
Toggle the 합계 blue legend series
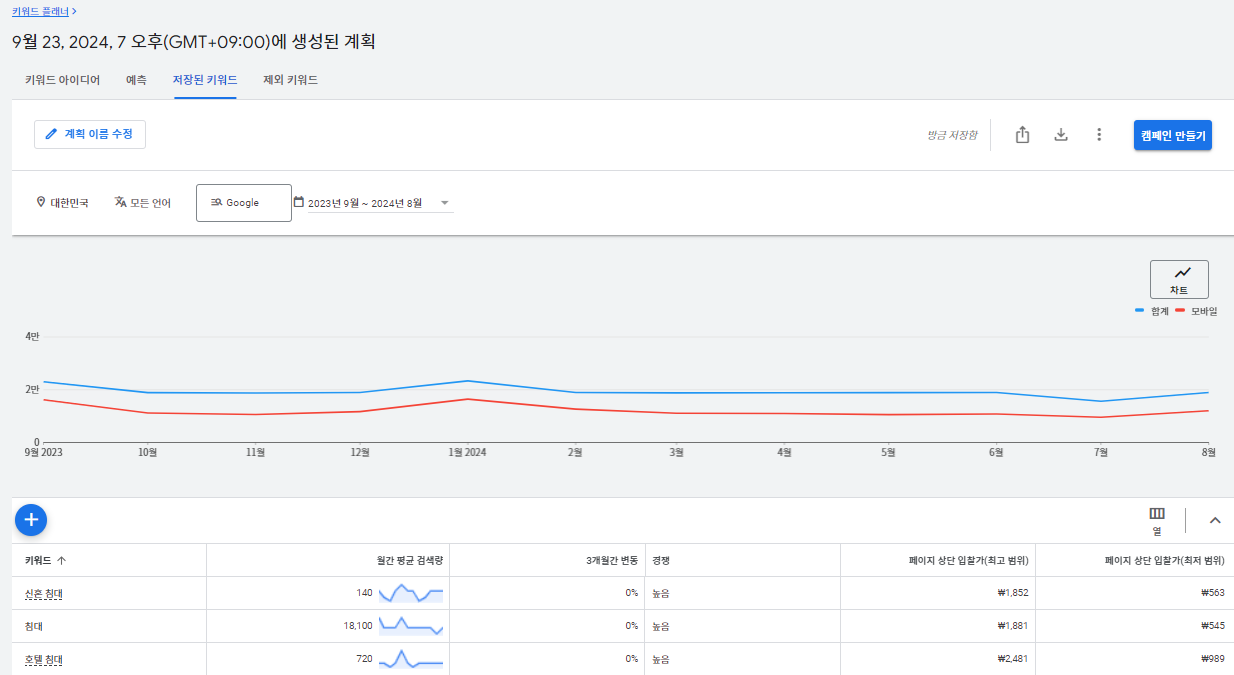1152,311
